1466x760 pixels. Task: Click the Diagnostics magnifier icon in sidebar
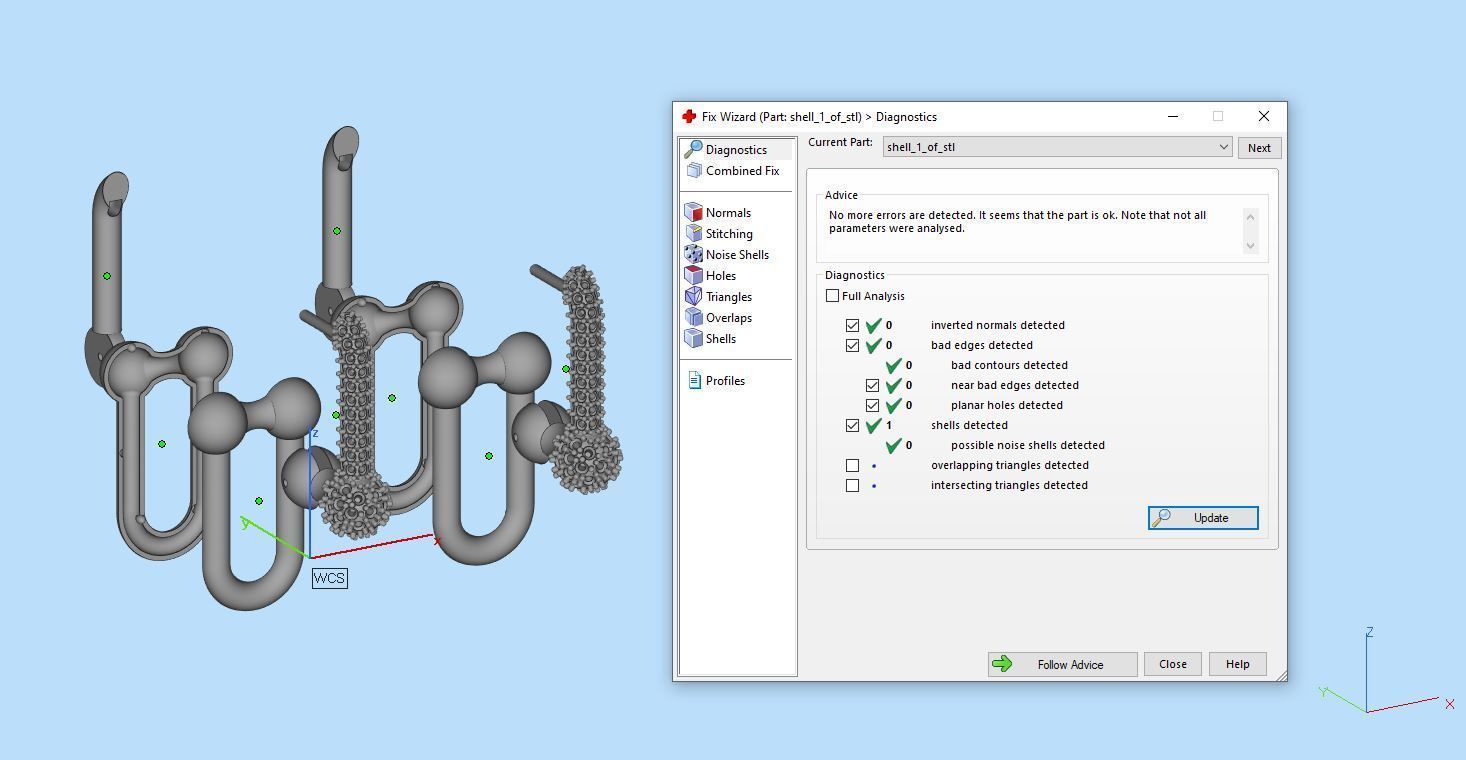(x=693, y=149)
